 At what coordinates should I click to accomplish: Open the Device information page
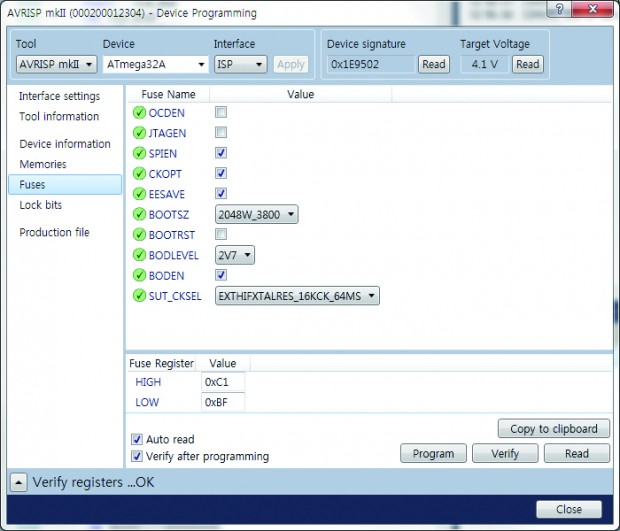coord(65,144)
